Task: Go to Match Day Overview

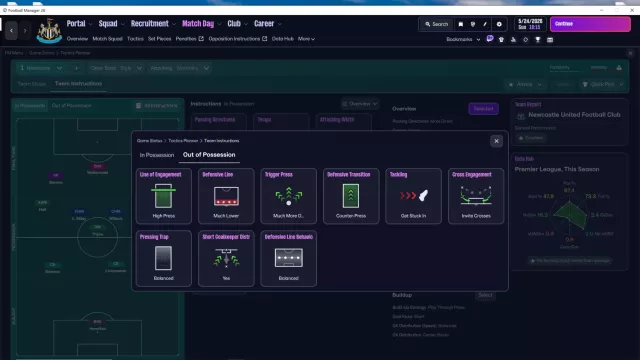Action: 77,39
